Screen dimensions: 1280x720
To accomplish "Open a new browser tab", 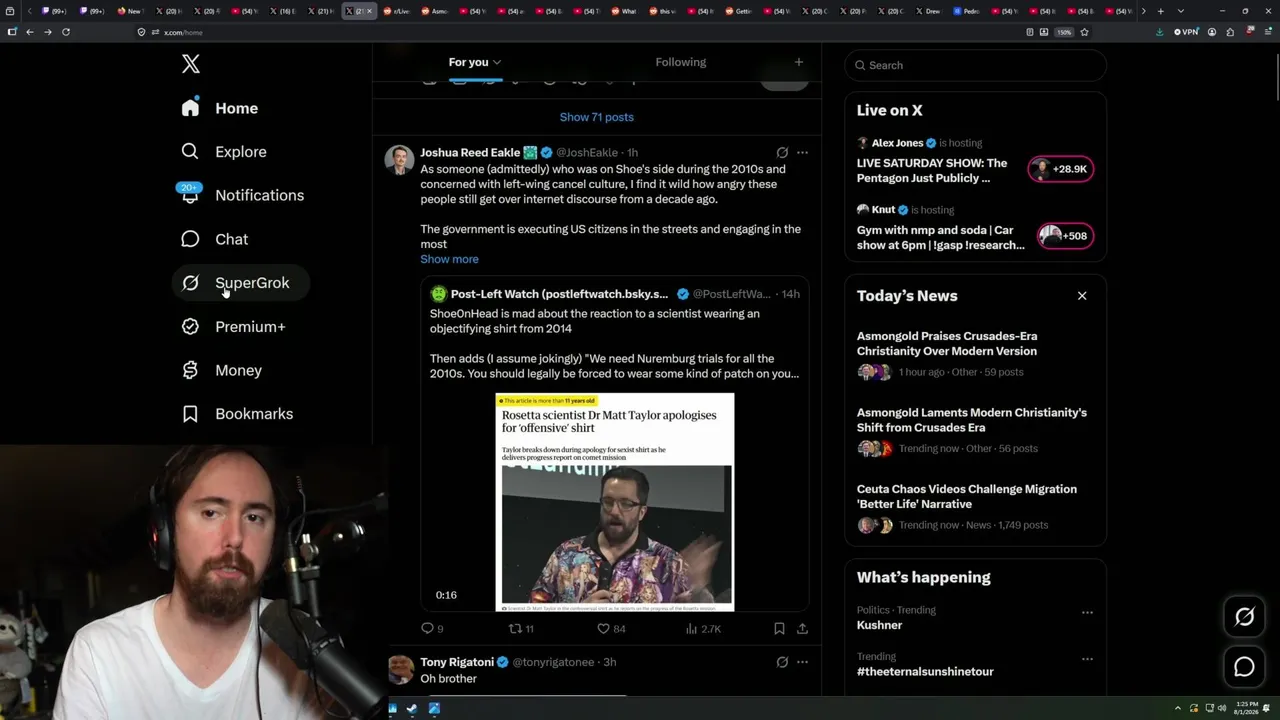I will pyautogui.click(x=1160, y=11).
